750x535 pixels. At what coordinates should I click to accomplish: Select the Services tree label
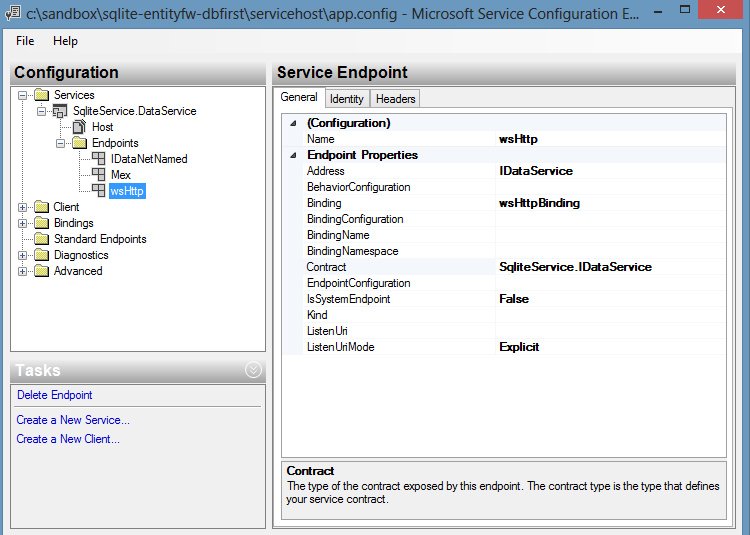point(74,95)
